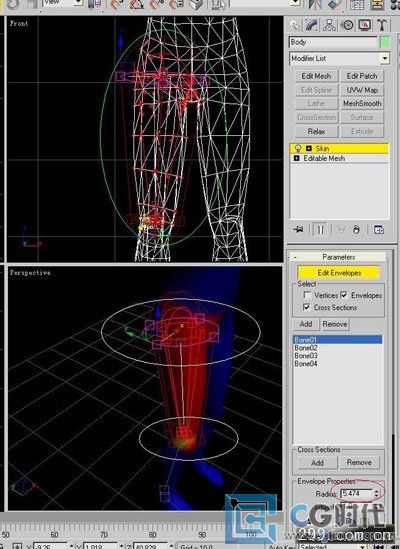The height and width of the screenshot is (549, 400).
Task: Toggle the Spinner Snap icon
Action: (x=175, y=5)
